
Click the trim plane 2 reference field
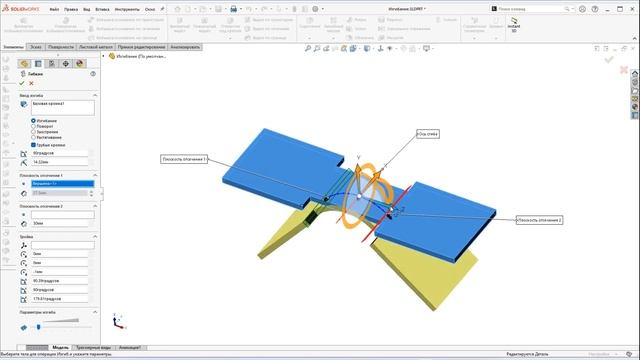pyautogui.click(x=63, y=215)
